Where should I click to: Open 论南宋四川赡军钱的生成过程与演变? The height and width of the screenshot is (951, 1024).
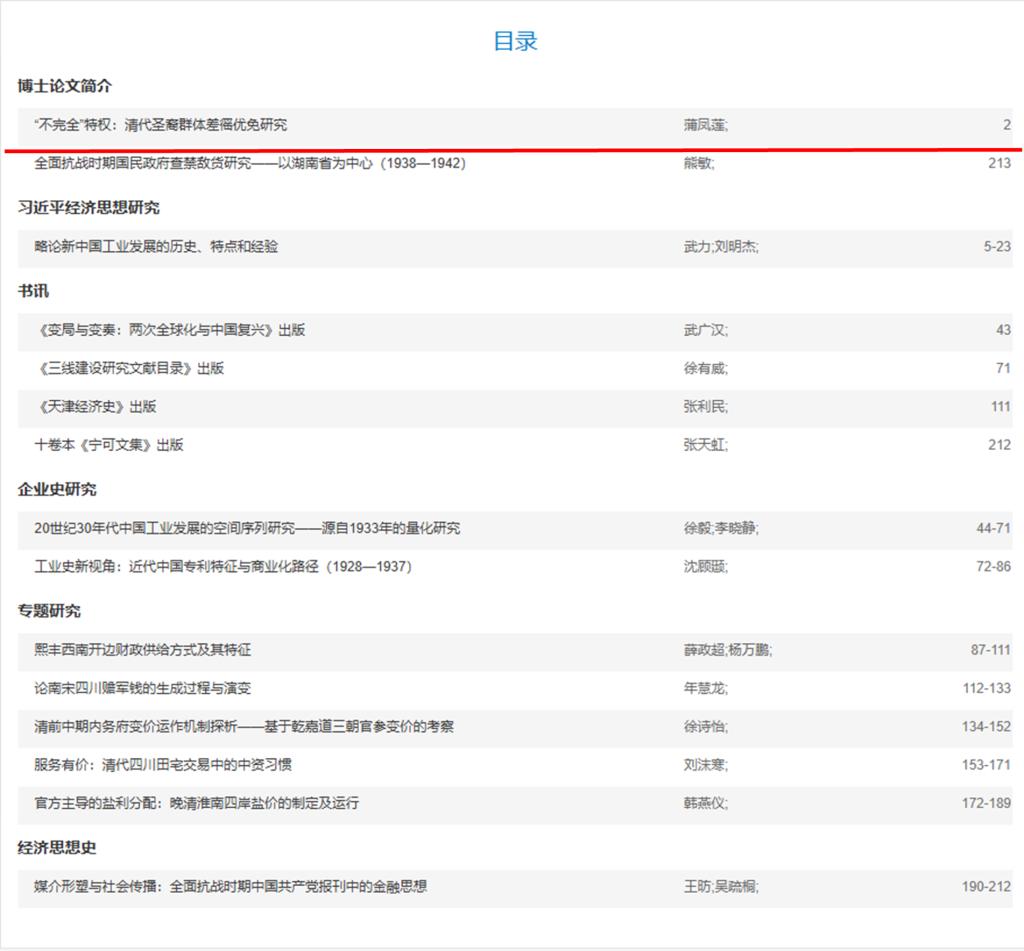[143, 688]
